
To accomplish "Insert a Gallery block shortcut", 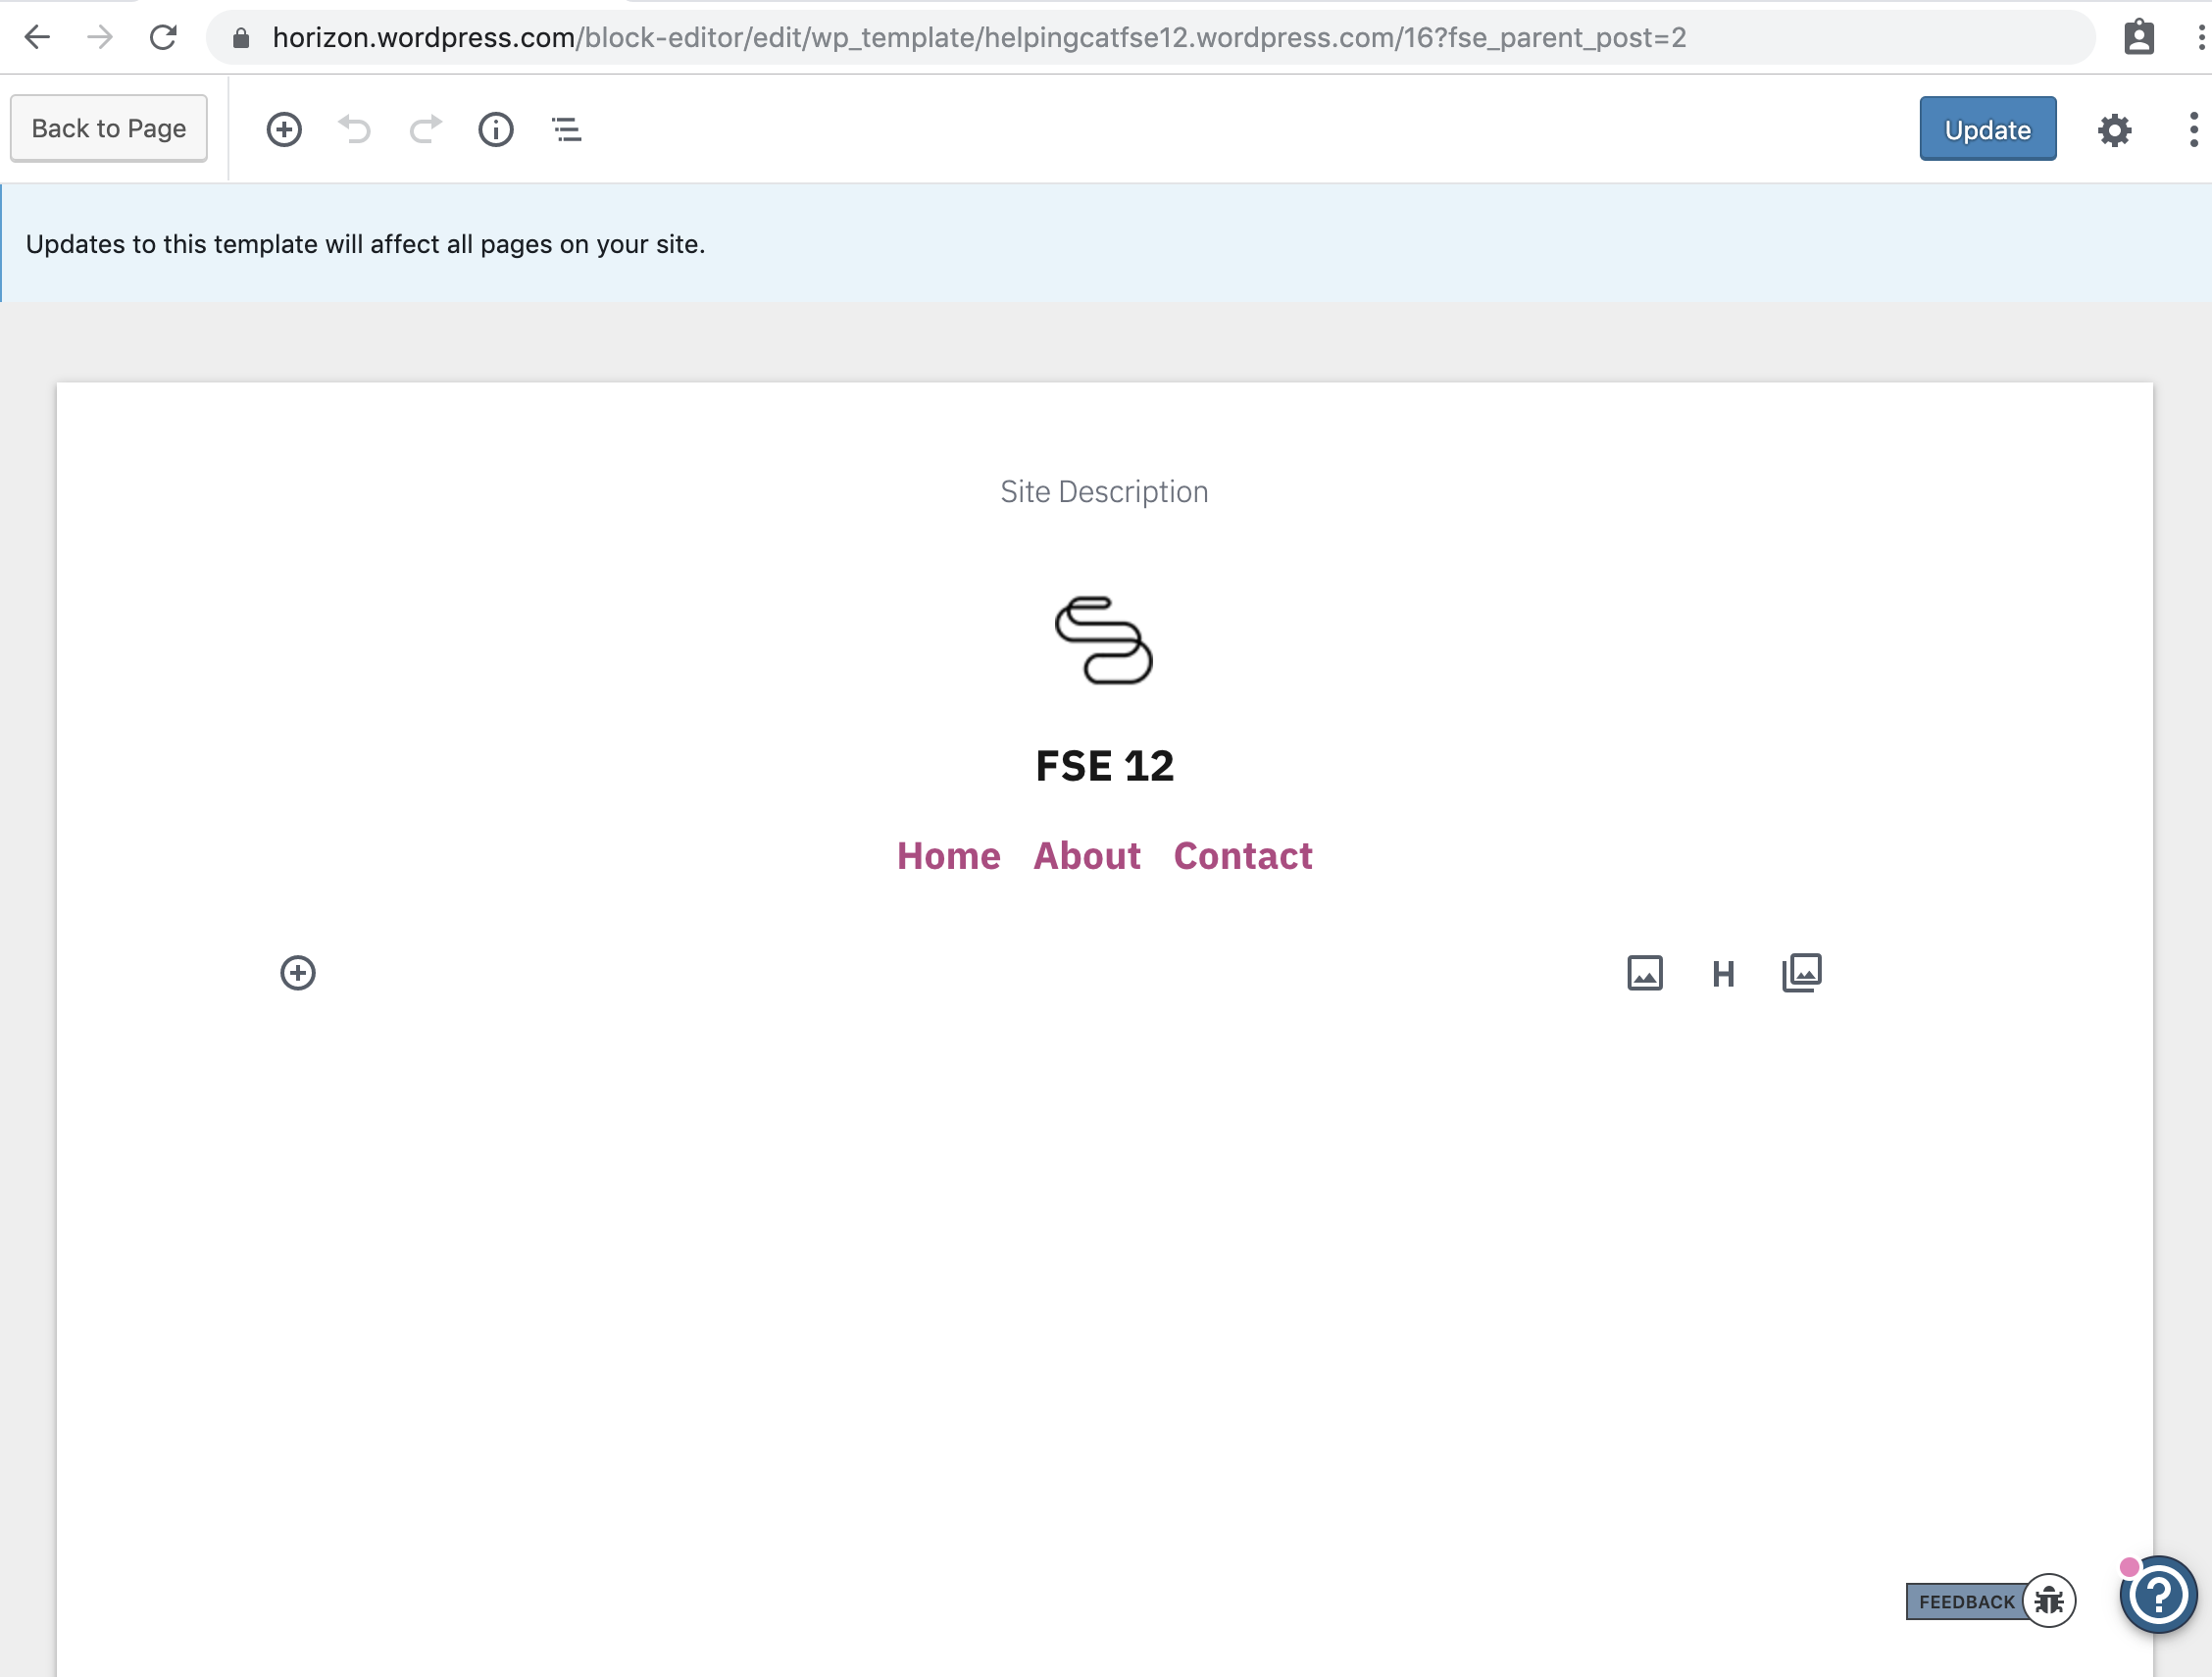I will pos(1802,972).
